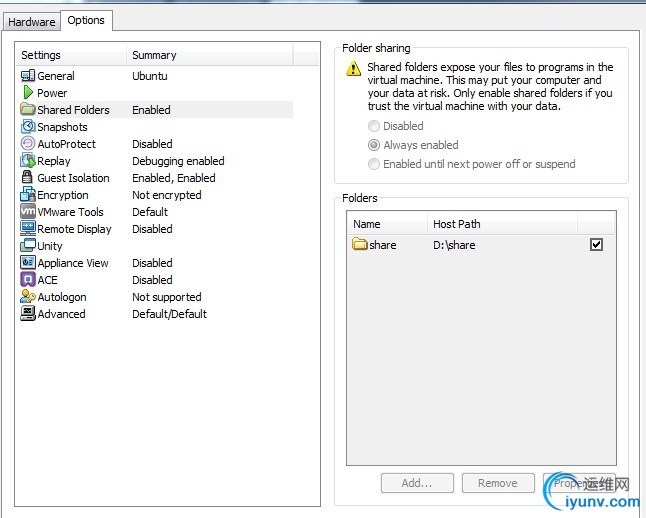The image size is (646, 518).
Task: Select the Always enabled radio button
Action: pos(374,145)
